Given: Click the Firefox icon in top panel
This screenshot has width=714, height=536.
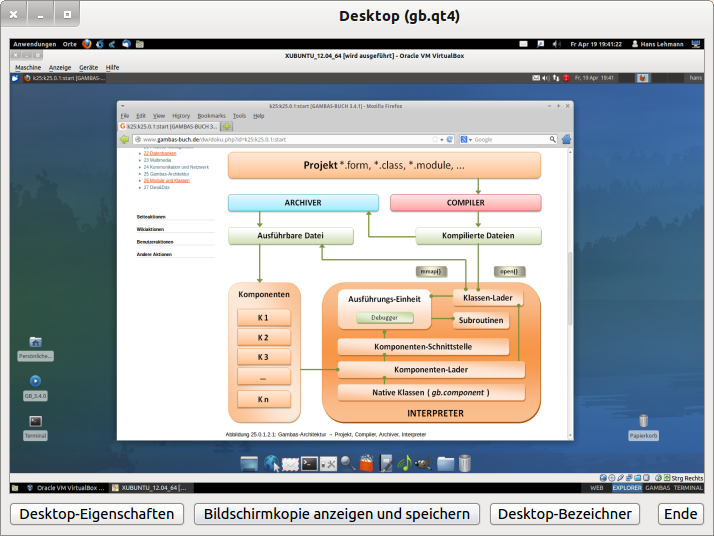Looking at the screenshot, I should pyautogui.click(x=87, y=44).
